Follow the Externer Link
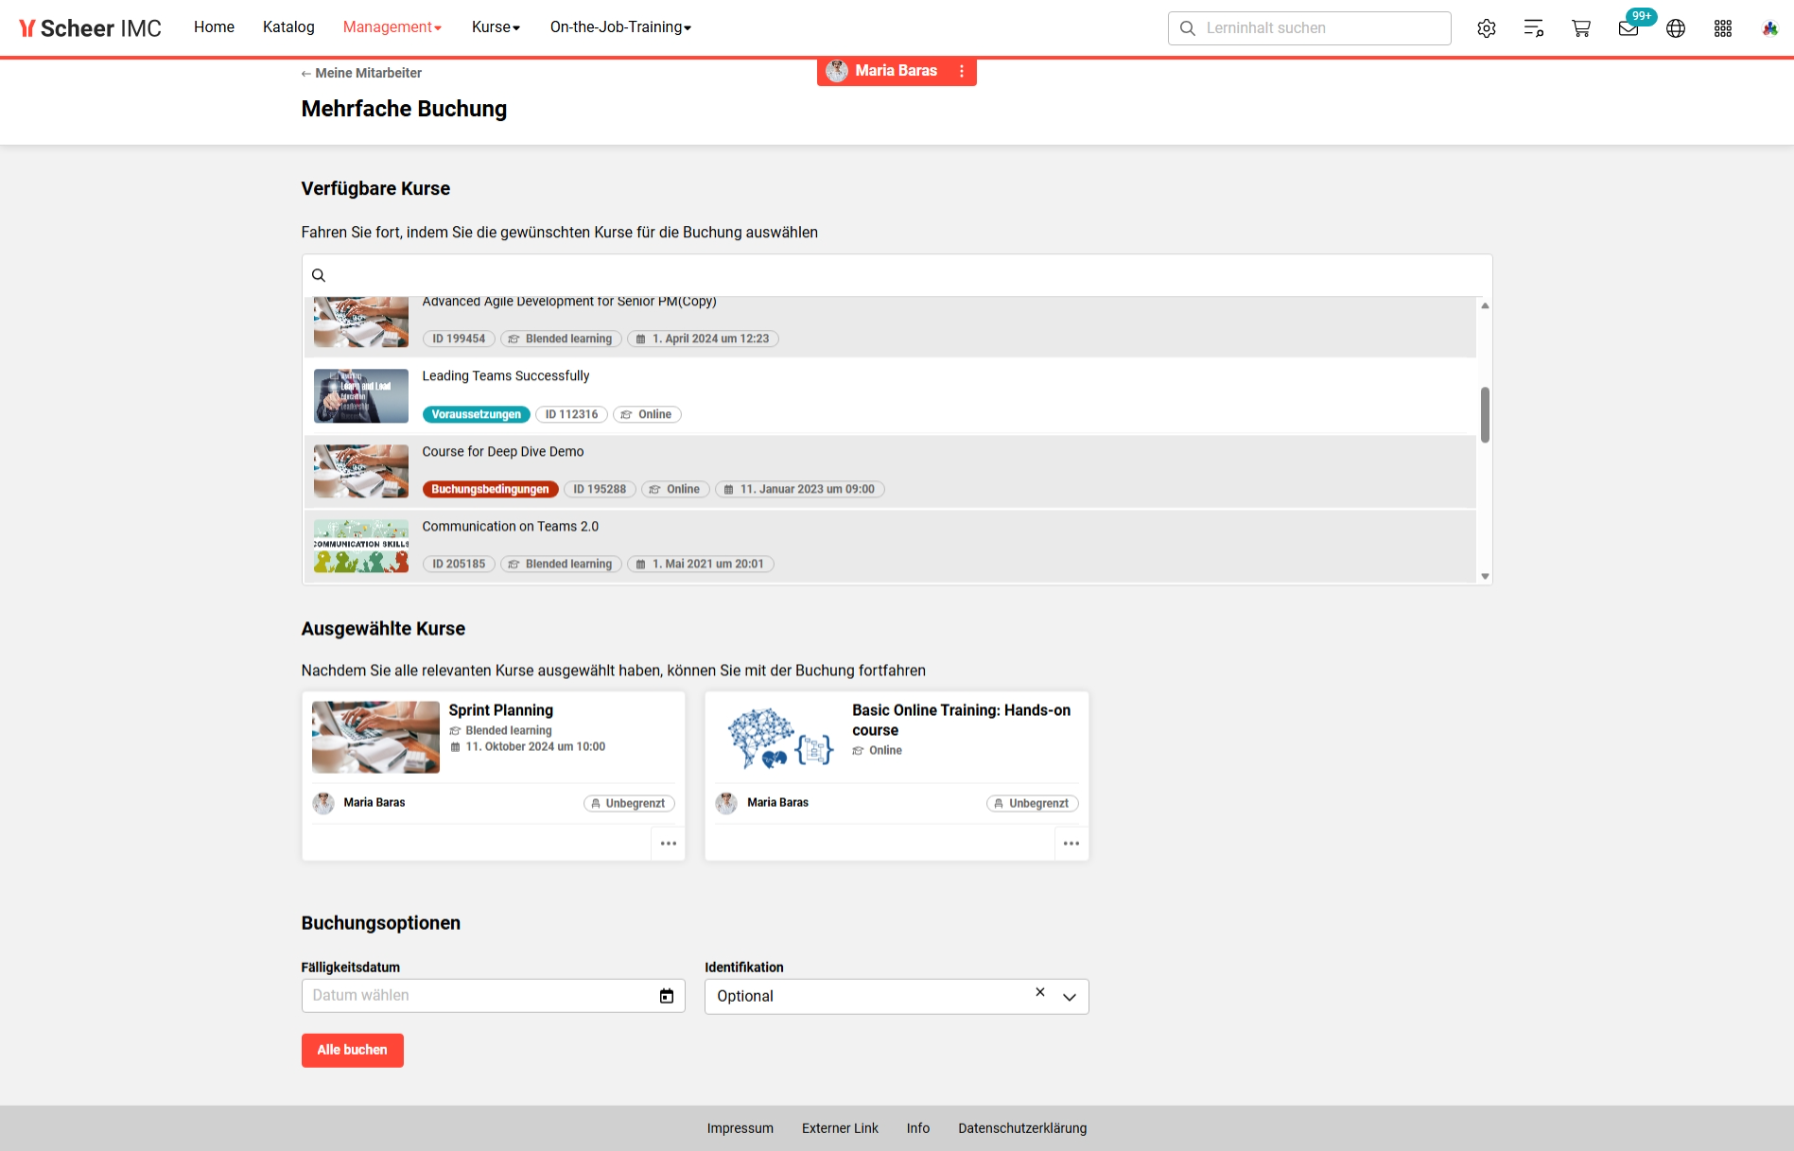 pyautogui.click(x=840, y=1128)
